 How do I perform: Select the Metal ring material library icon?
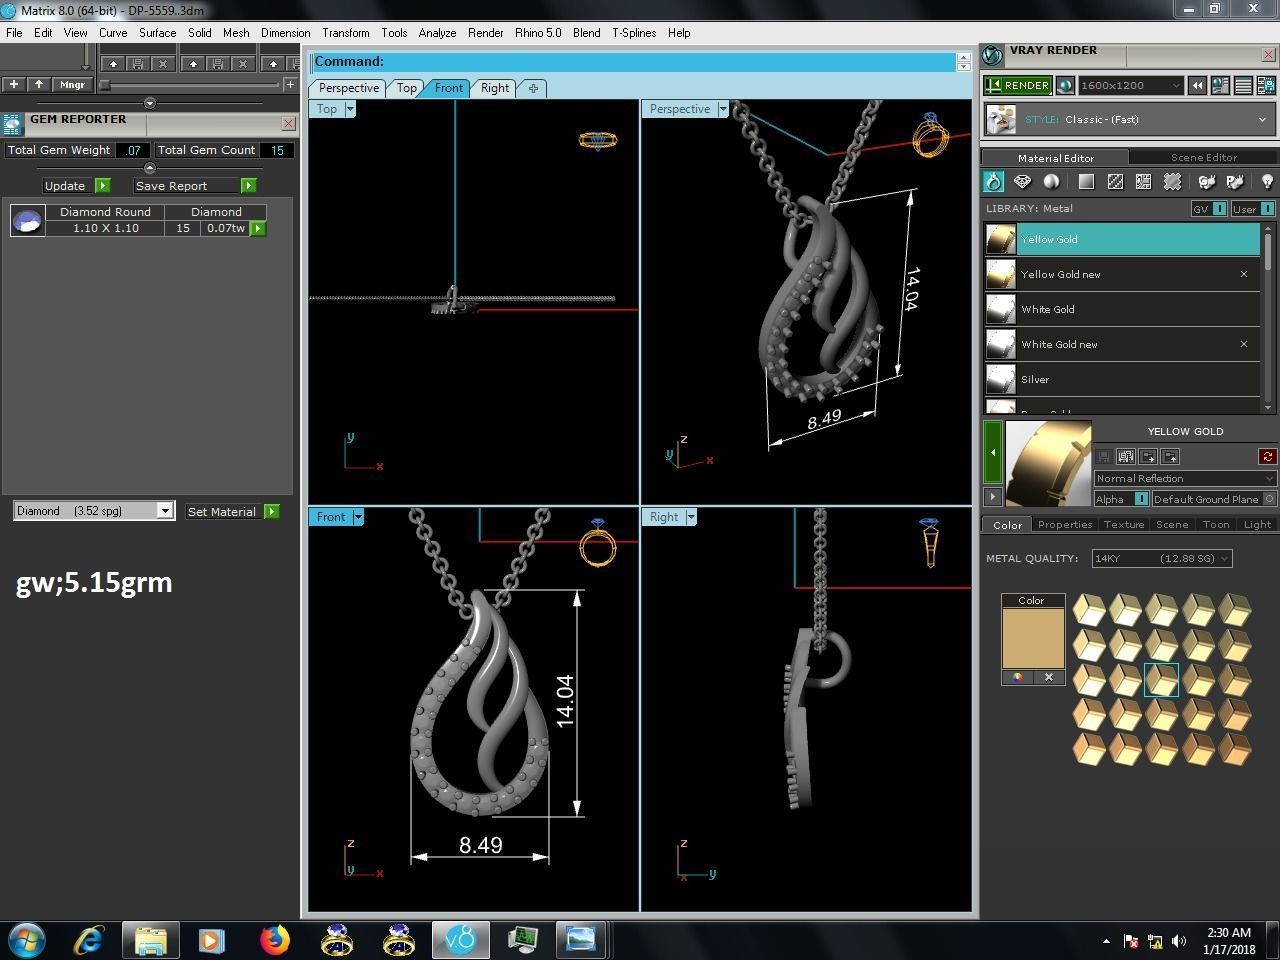pyautogui.click(x=993, y=181)
